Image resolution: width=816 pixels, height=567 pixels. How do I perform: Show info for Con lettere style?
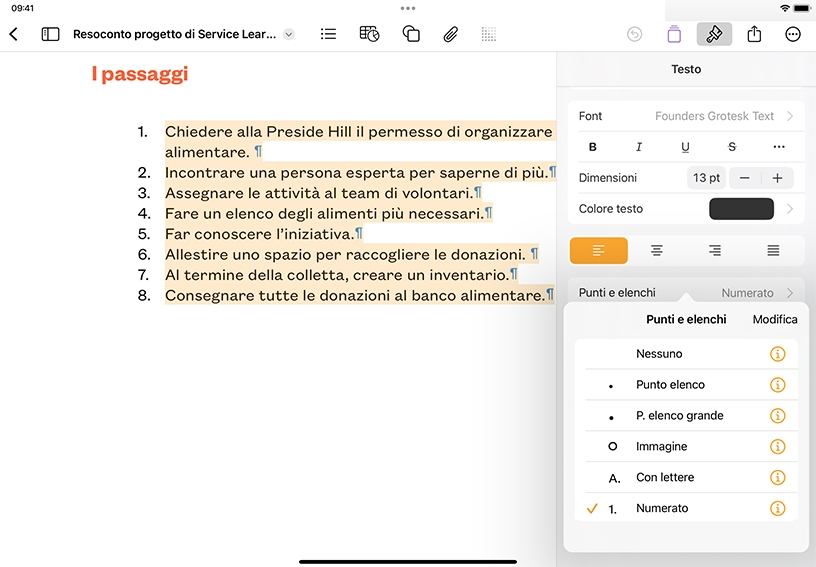(777, 478)
